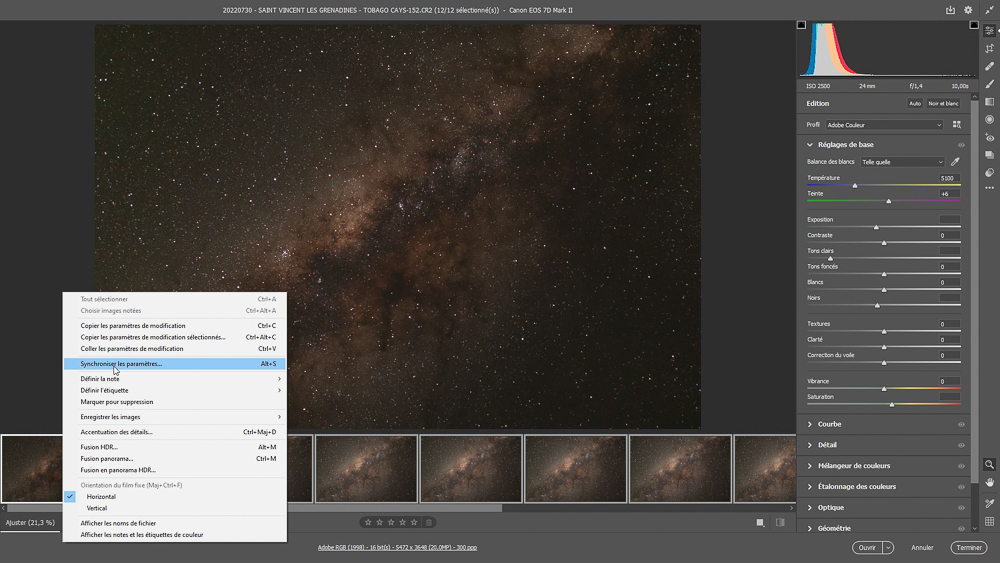Open the Profil Adobe Couleur dropdown
Viewport: 1000px width, 563px height.
click(884, 125)
